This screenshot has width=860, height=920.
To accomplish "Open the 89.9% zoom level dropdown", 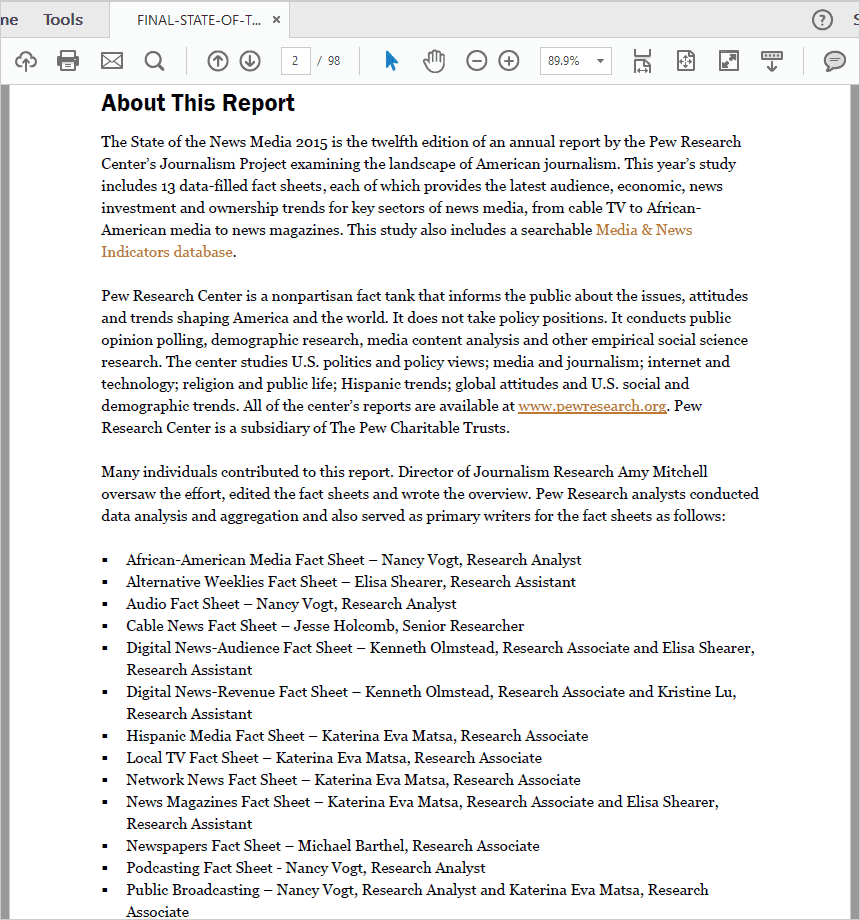I will [575, 60].
